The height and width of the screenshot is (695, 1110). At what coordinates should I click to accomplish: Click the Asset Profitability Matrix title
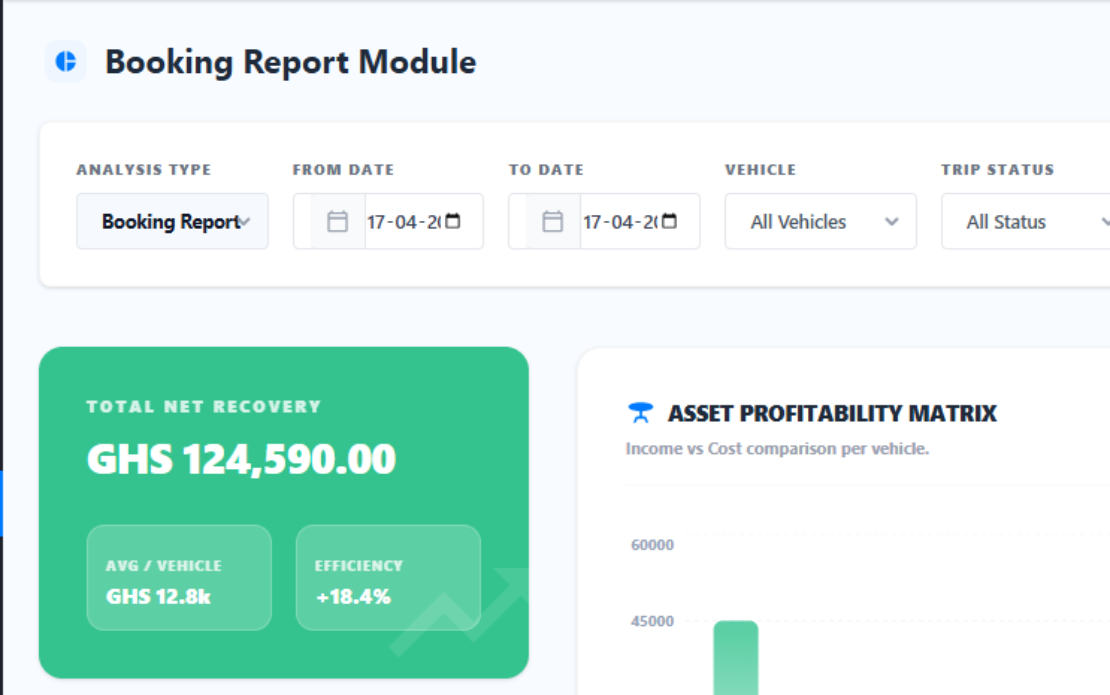(x=832, y=413)
